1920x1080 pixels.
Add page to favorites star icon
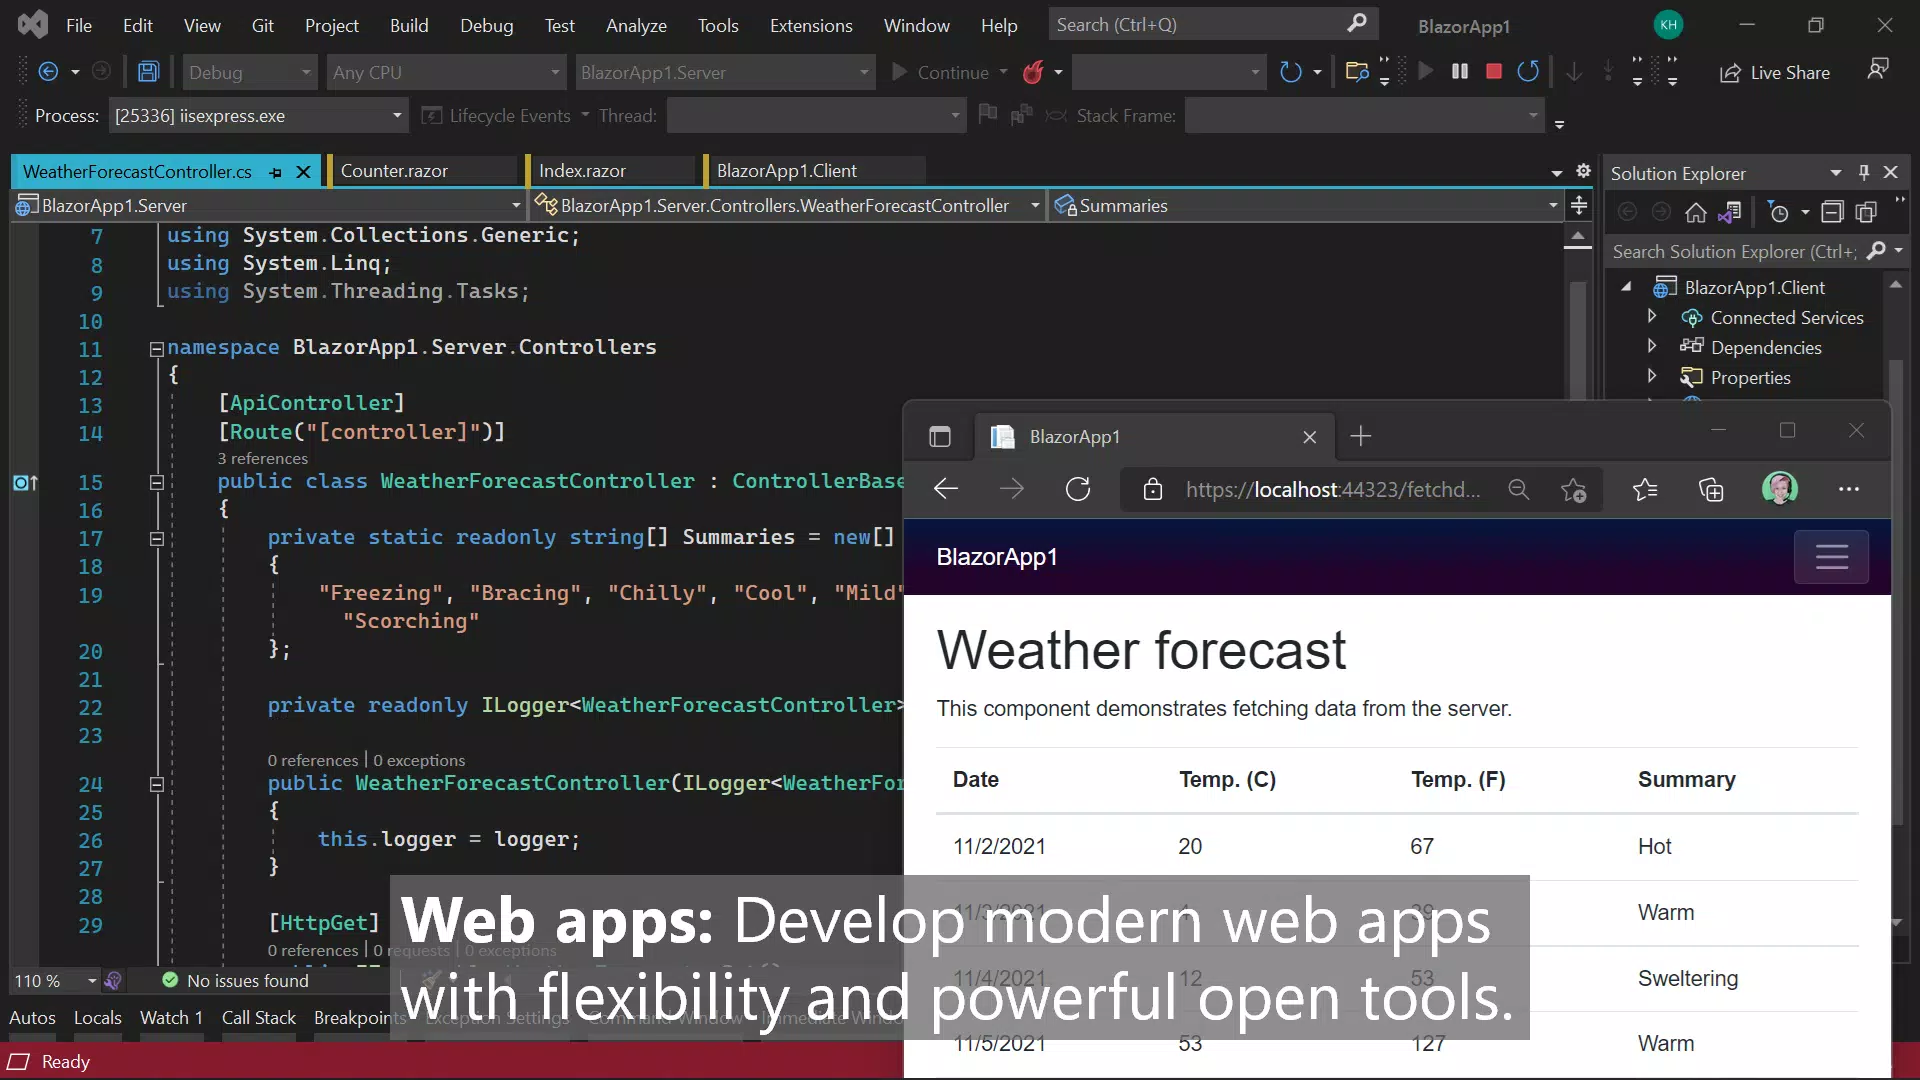click(1574, 490)
